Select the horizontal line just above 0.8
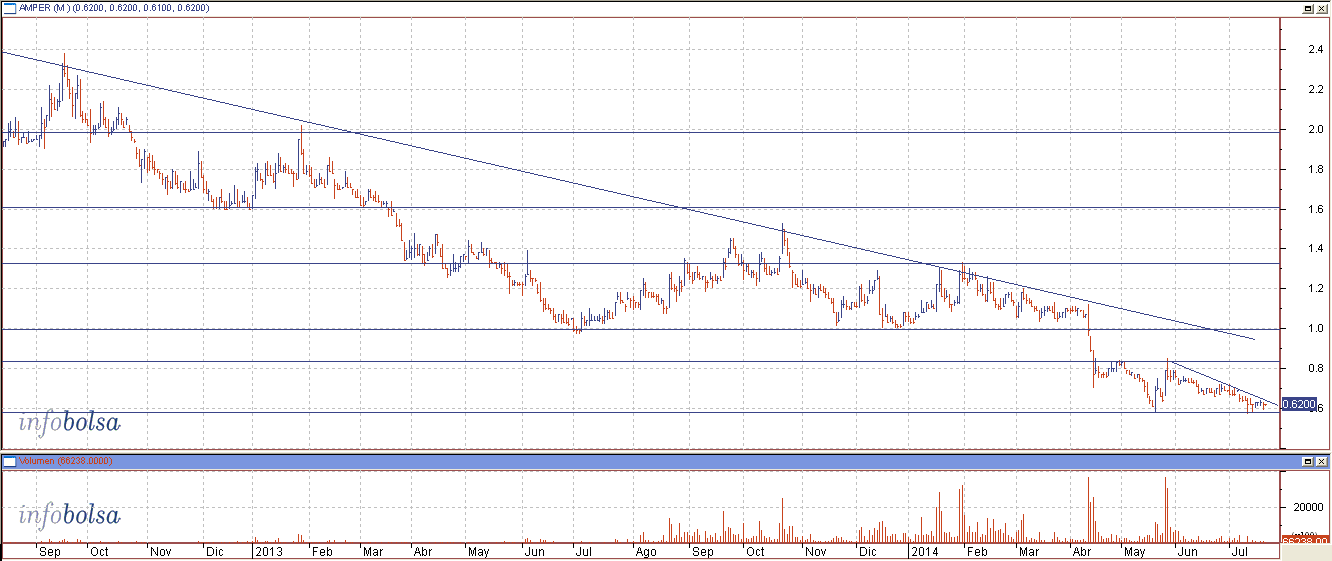The width and height of the screenshot is (1332, 561). coord(640,361)
